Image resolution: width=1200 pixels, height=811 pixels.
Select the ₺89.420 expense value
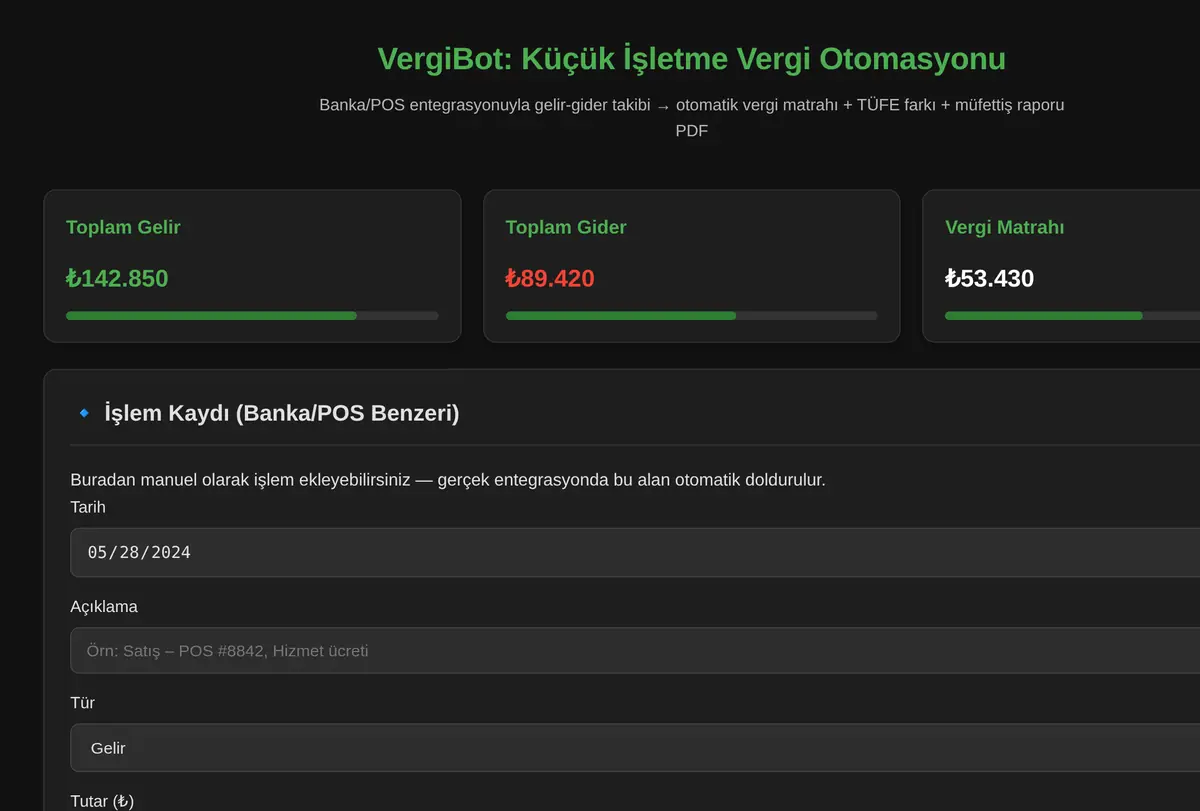coord(550,278)
